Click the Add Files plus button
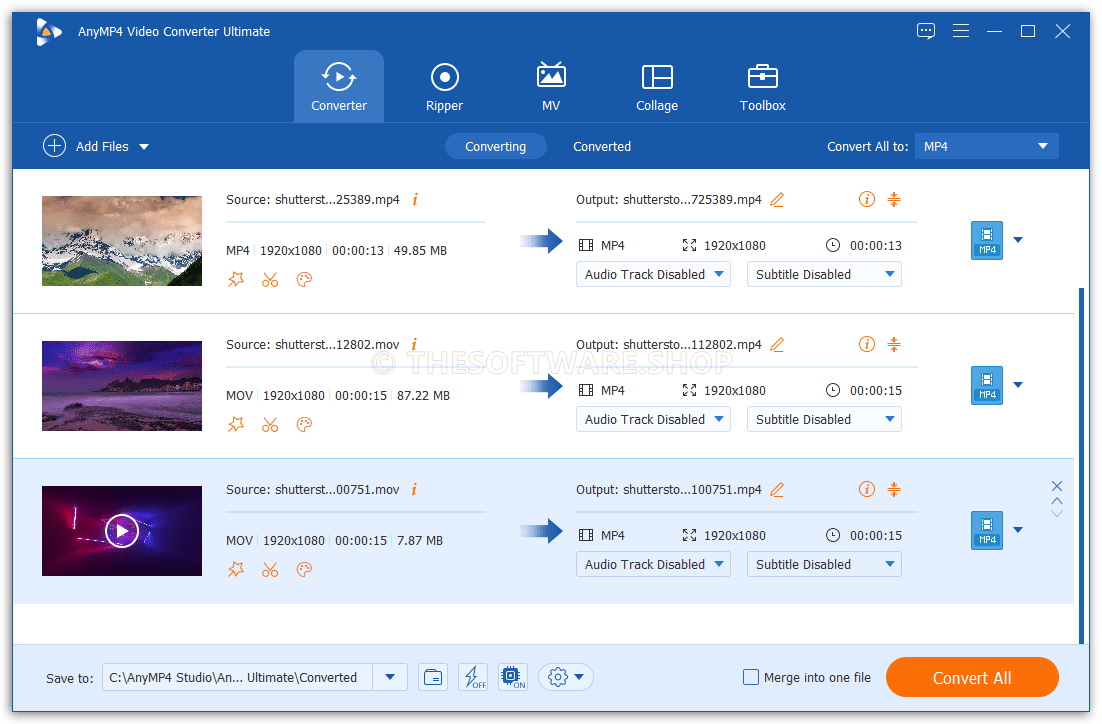The image size is (1102, 724). pos(54,146)
